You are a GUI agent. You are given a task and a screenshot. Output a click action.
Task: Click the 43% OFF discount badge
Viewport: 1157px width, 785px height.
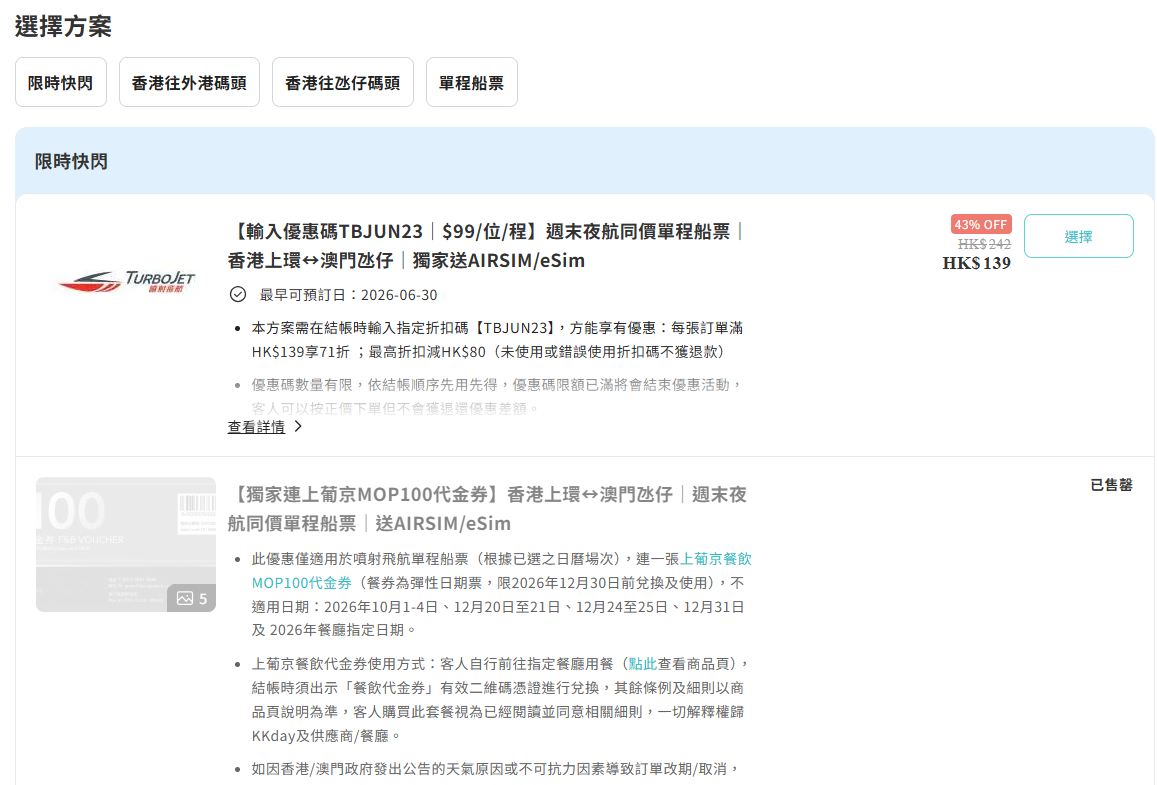981,224
